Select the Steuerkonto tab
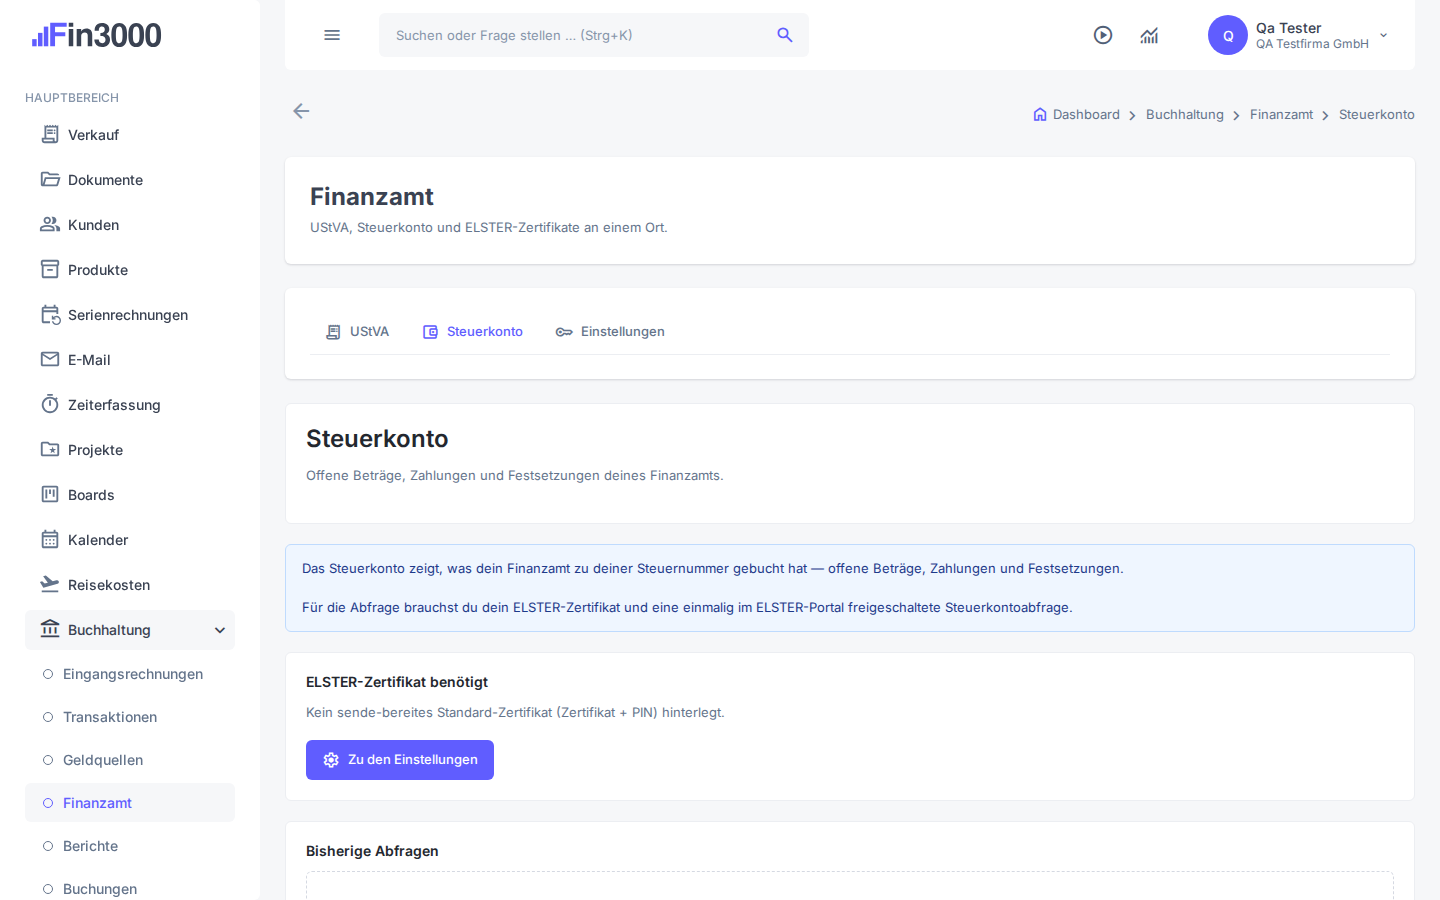 tap(472, 332)
